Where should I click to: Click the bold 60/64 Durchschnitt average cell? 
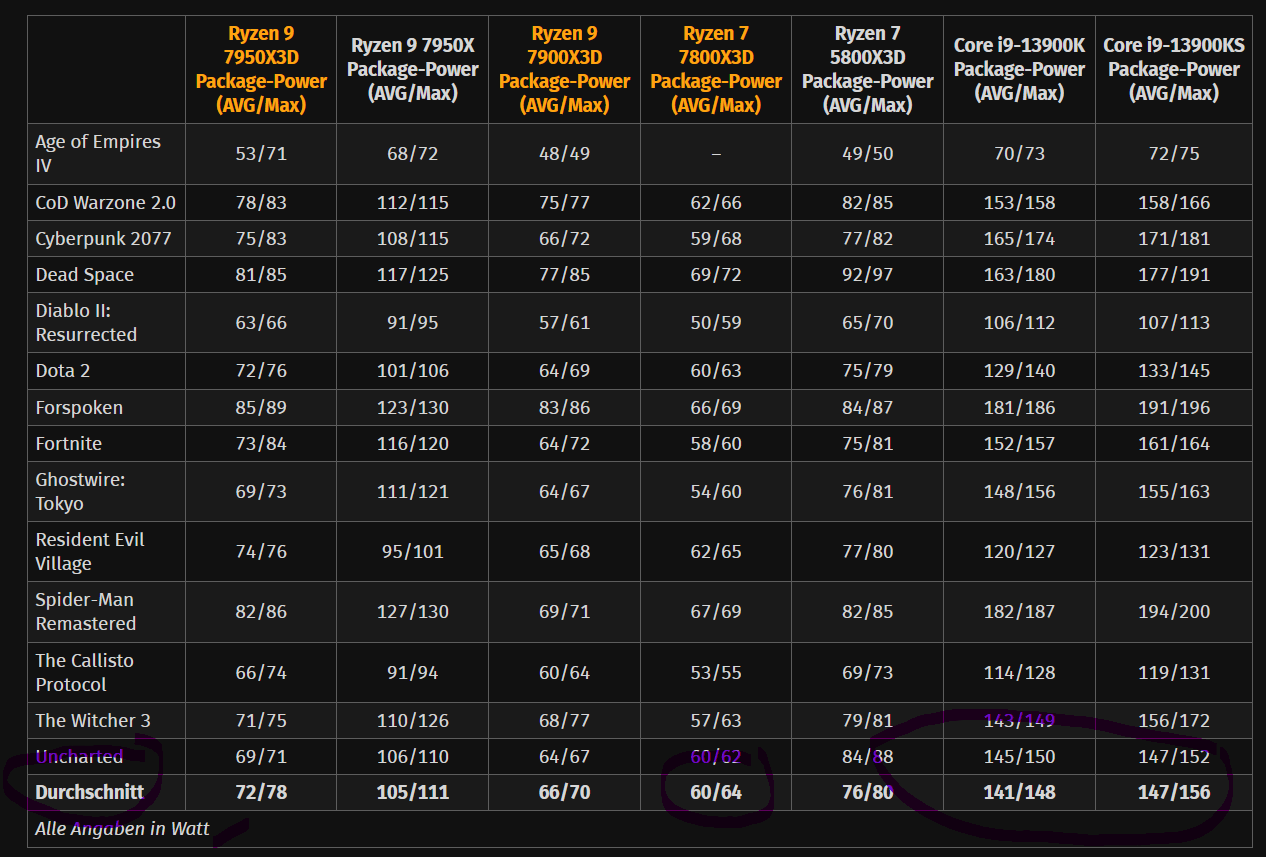[x=716, y=792]
